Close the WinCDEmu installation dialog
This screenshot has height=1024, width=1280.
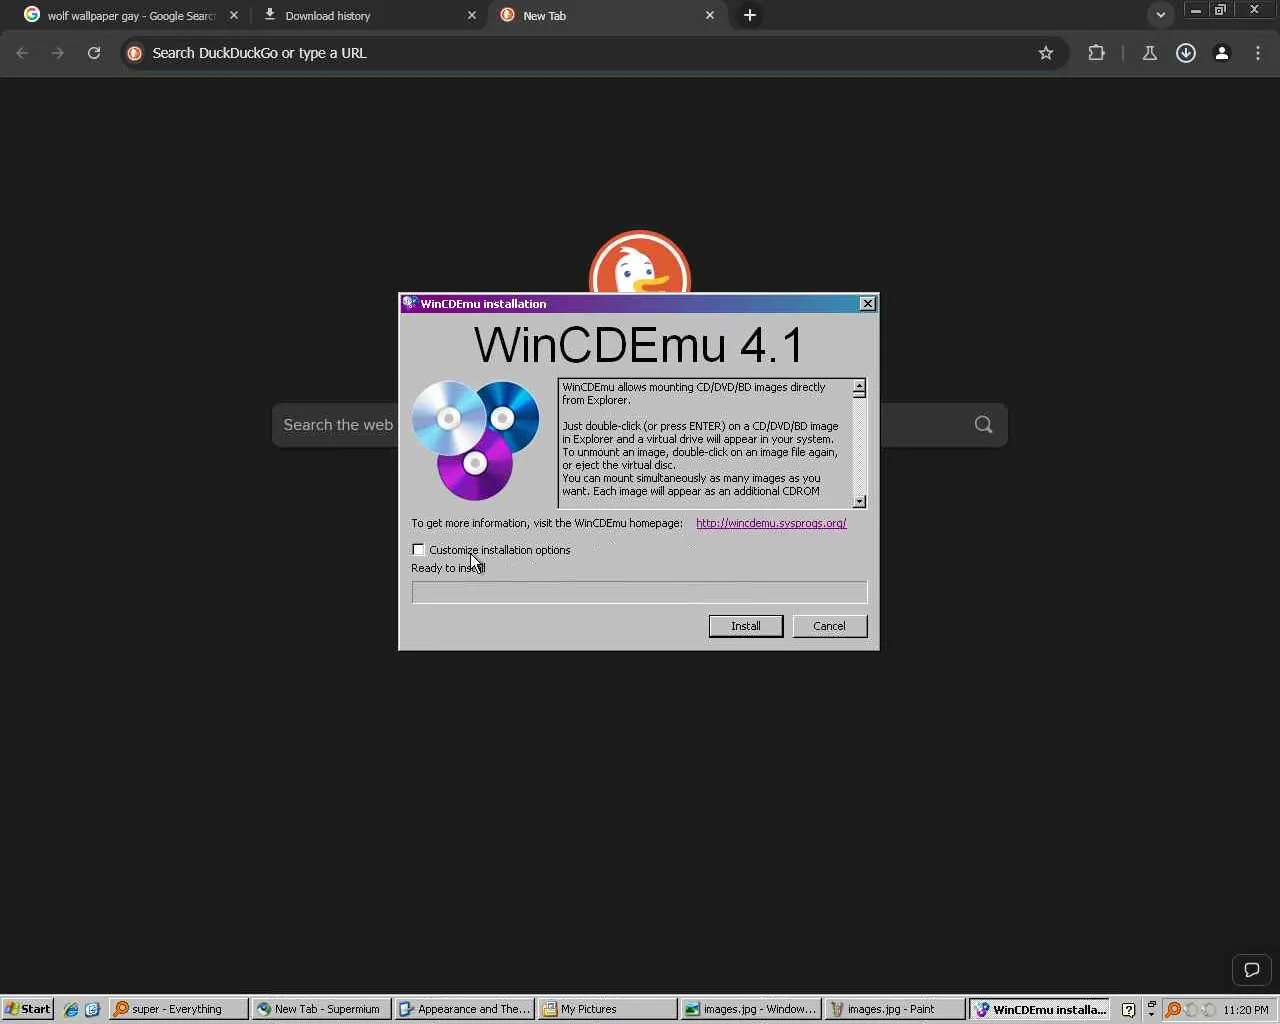868,303
